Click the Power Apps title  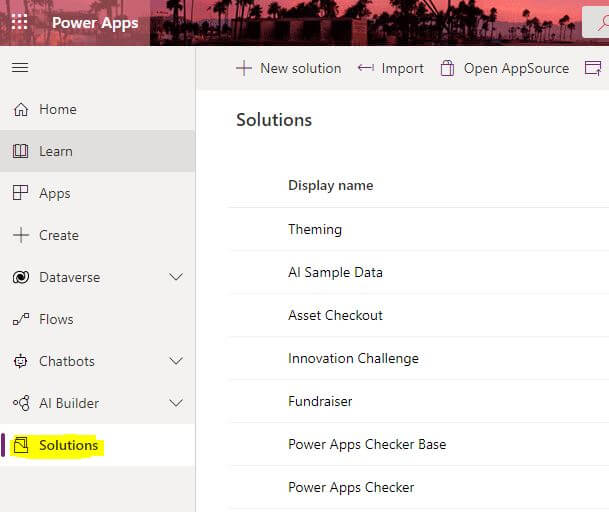coord(95,23)
